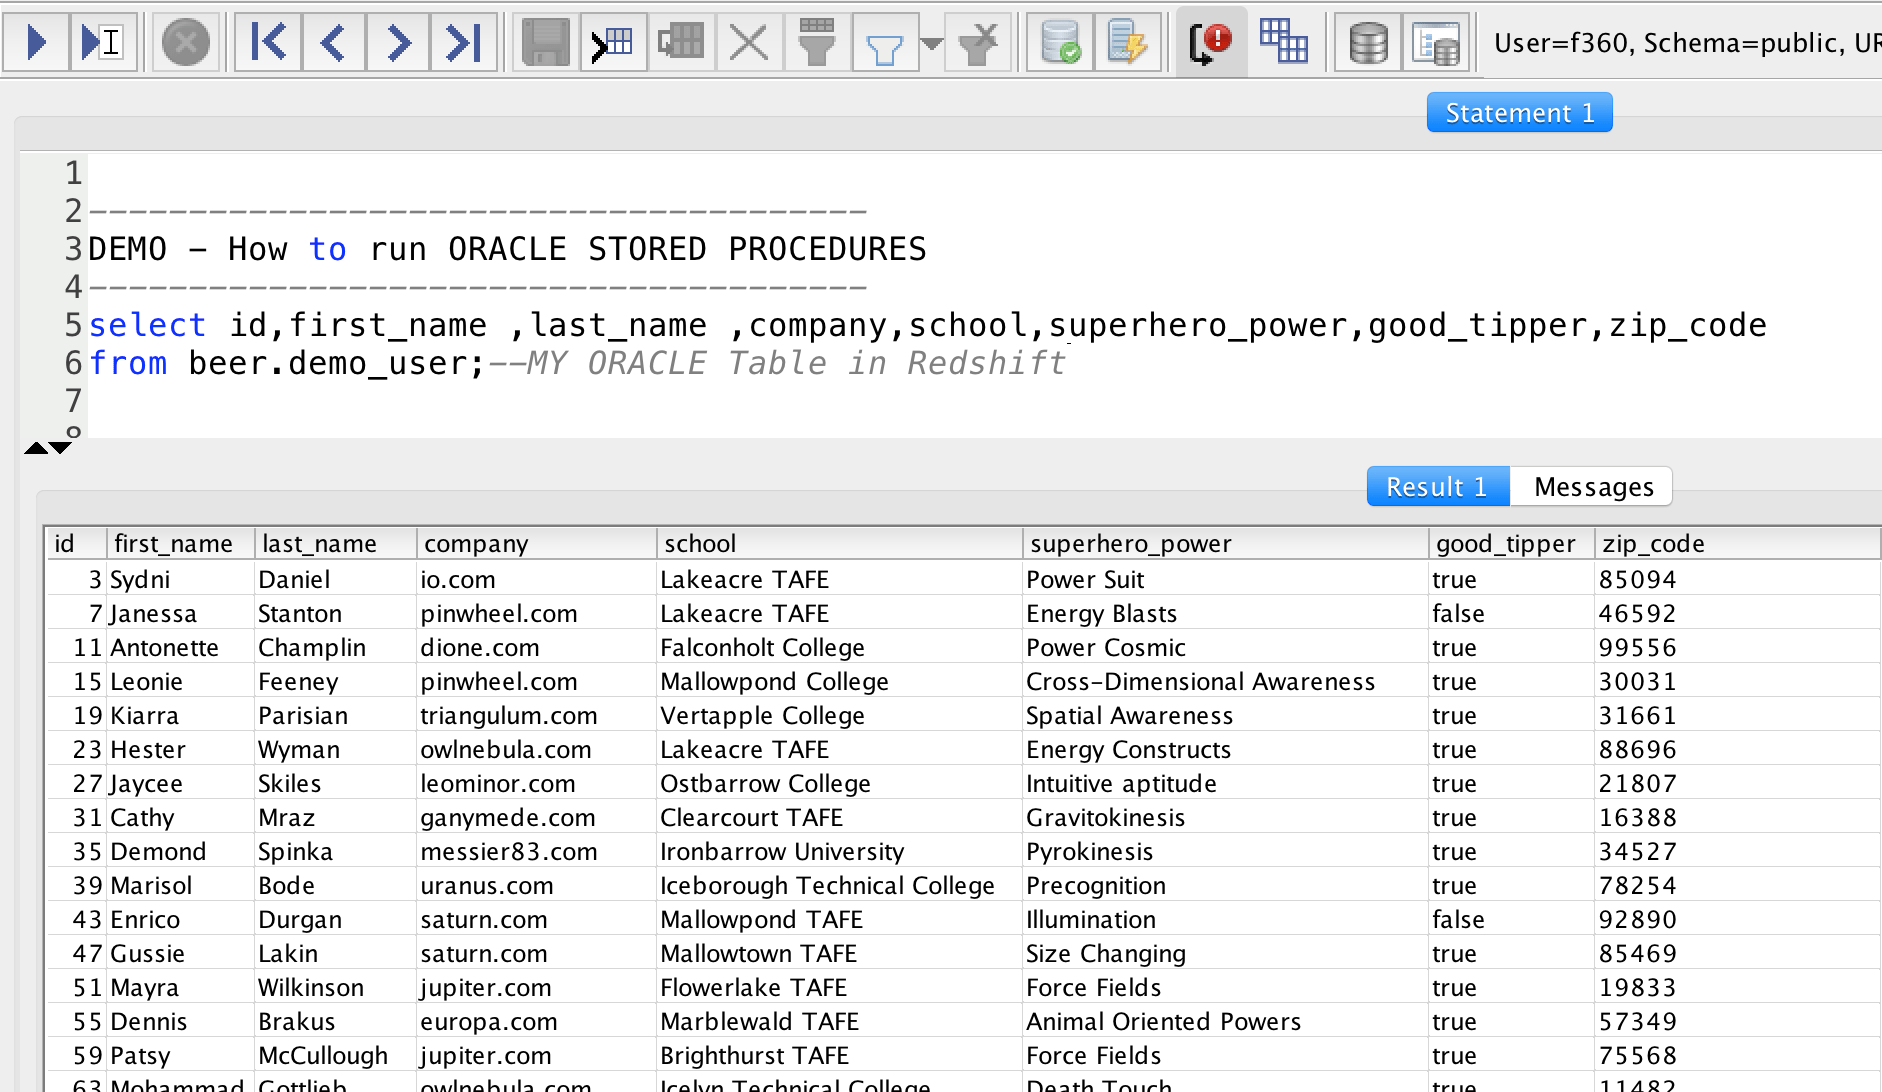The image size is (1882, 1092).
Task: Open the Database Explorer grid icon
Action: coord(1283,42)
